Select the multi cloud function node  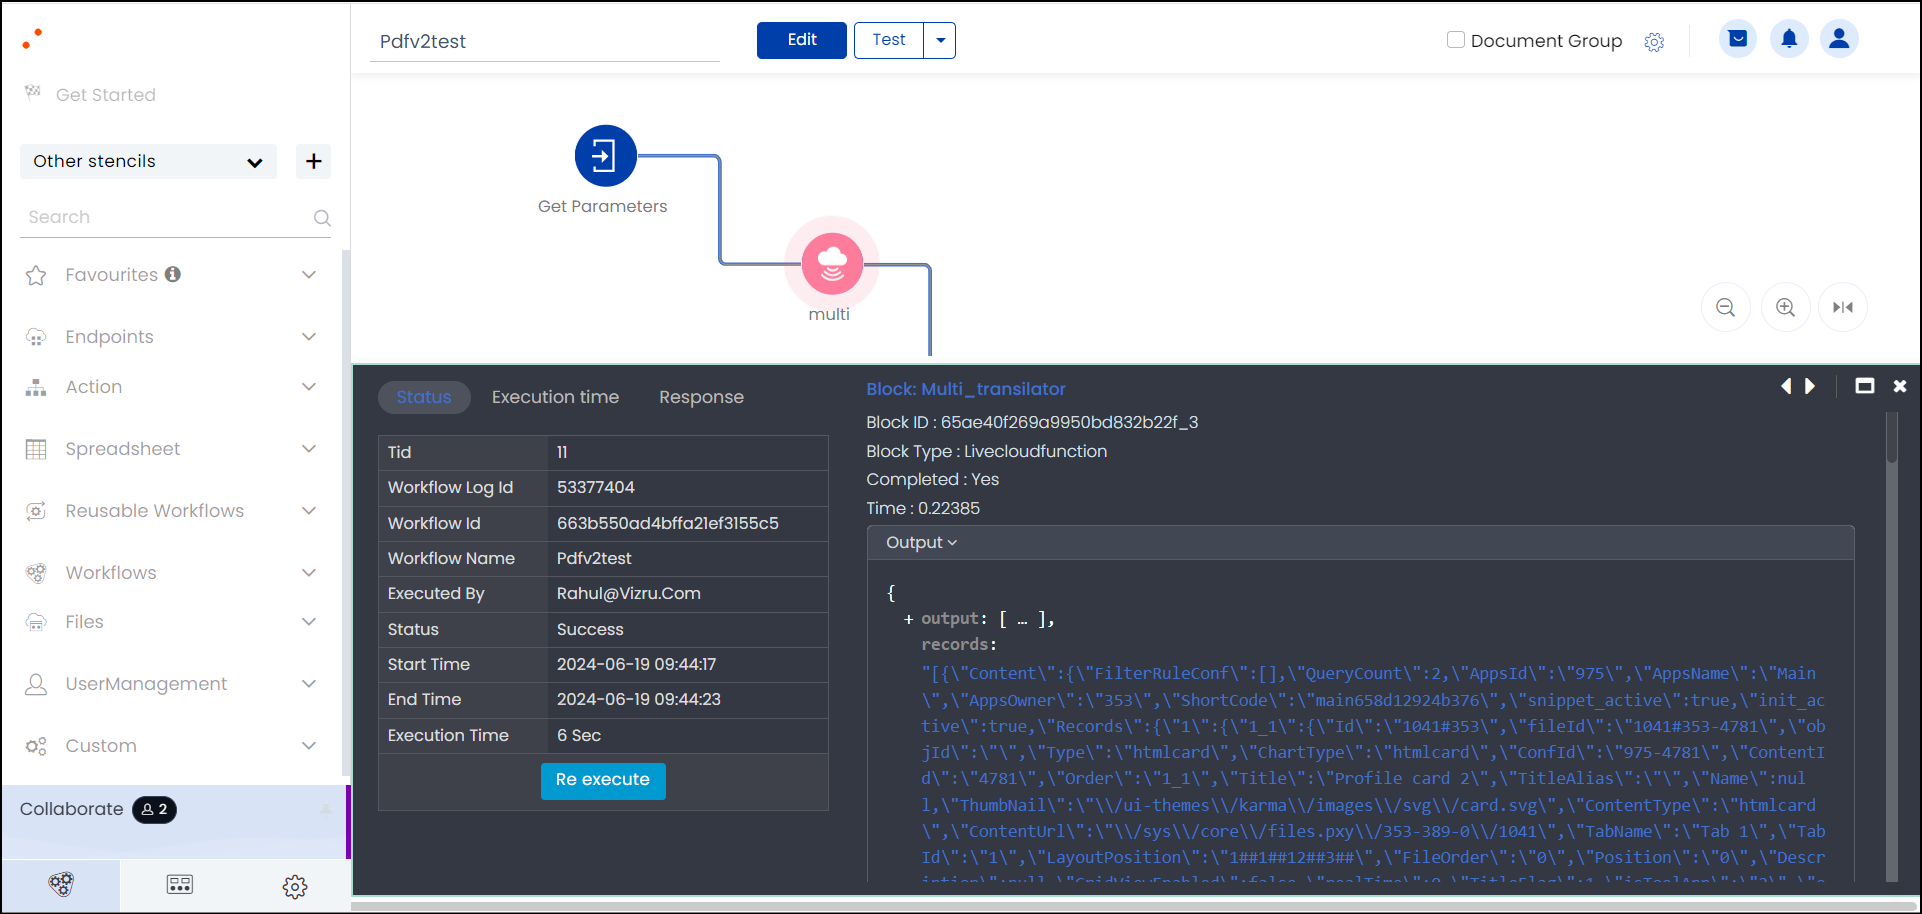pos(831,264)
